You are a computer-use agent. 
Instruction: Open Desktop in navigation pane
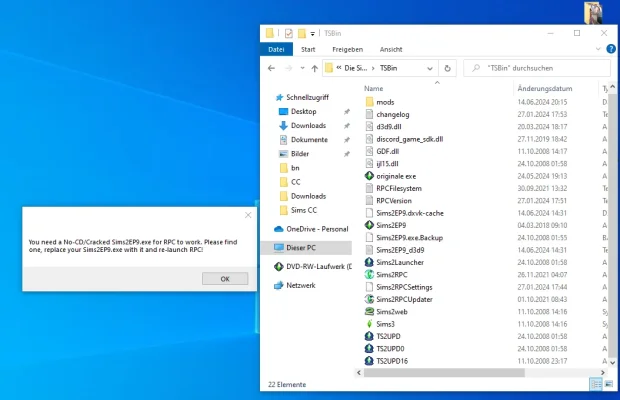tap(303, 111)
